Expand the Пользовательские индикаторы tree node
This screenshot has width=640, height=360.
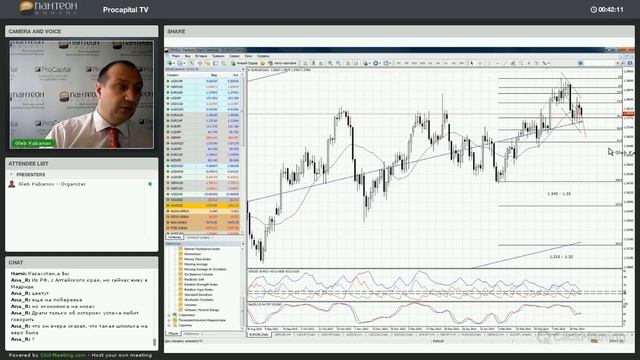pos(169,320)
